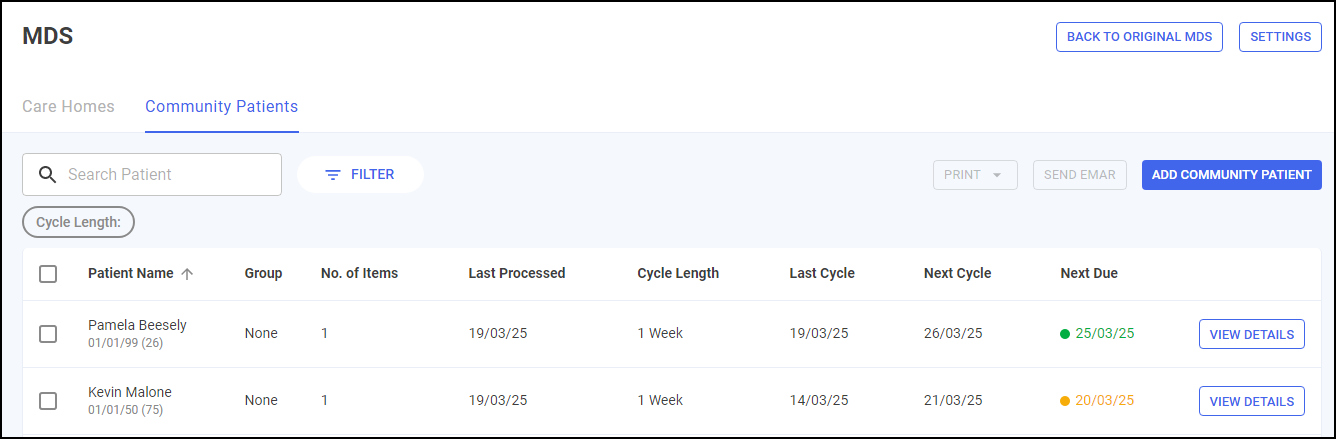This screenshot has height=439, width=1336.
Task: View details for Pamela Beesely
Action: coord(1251,334)
